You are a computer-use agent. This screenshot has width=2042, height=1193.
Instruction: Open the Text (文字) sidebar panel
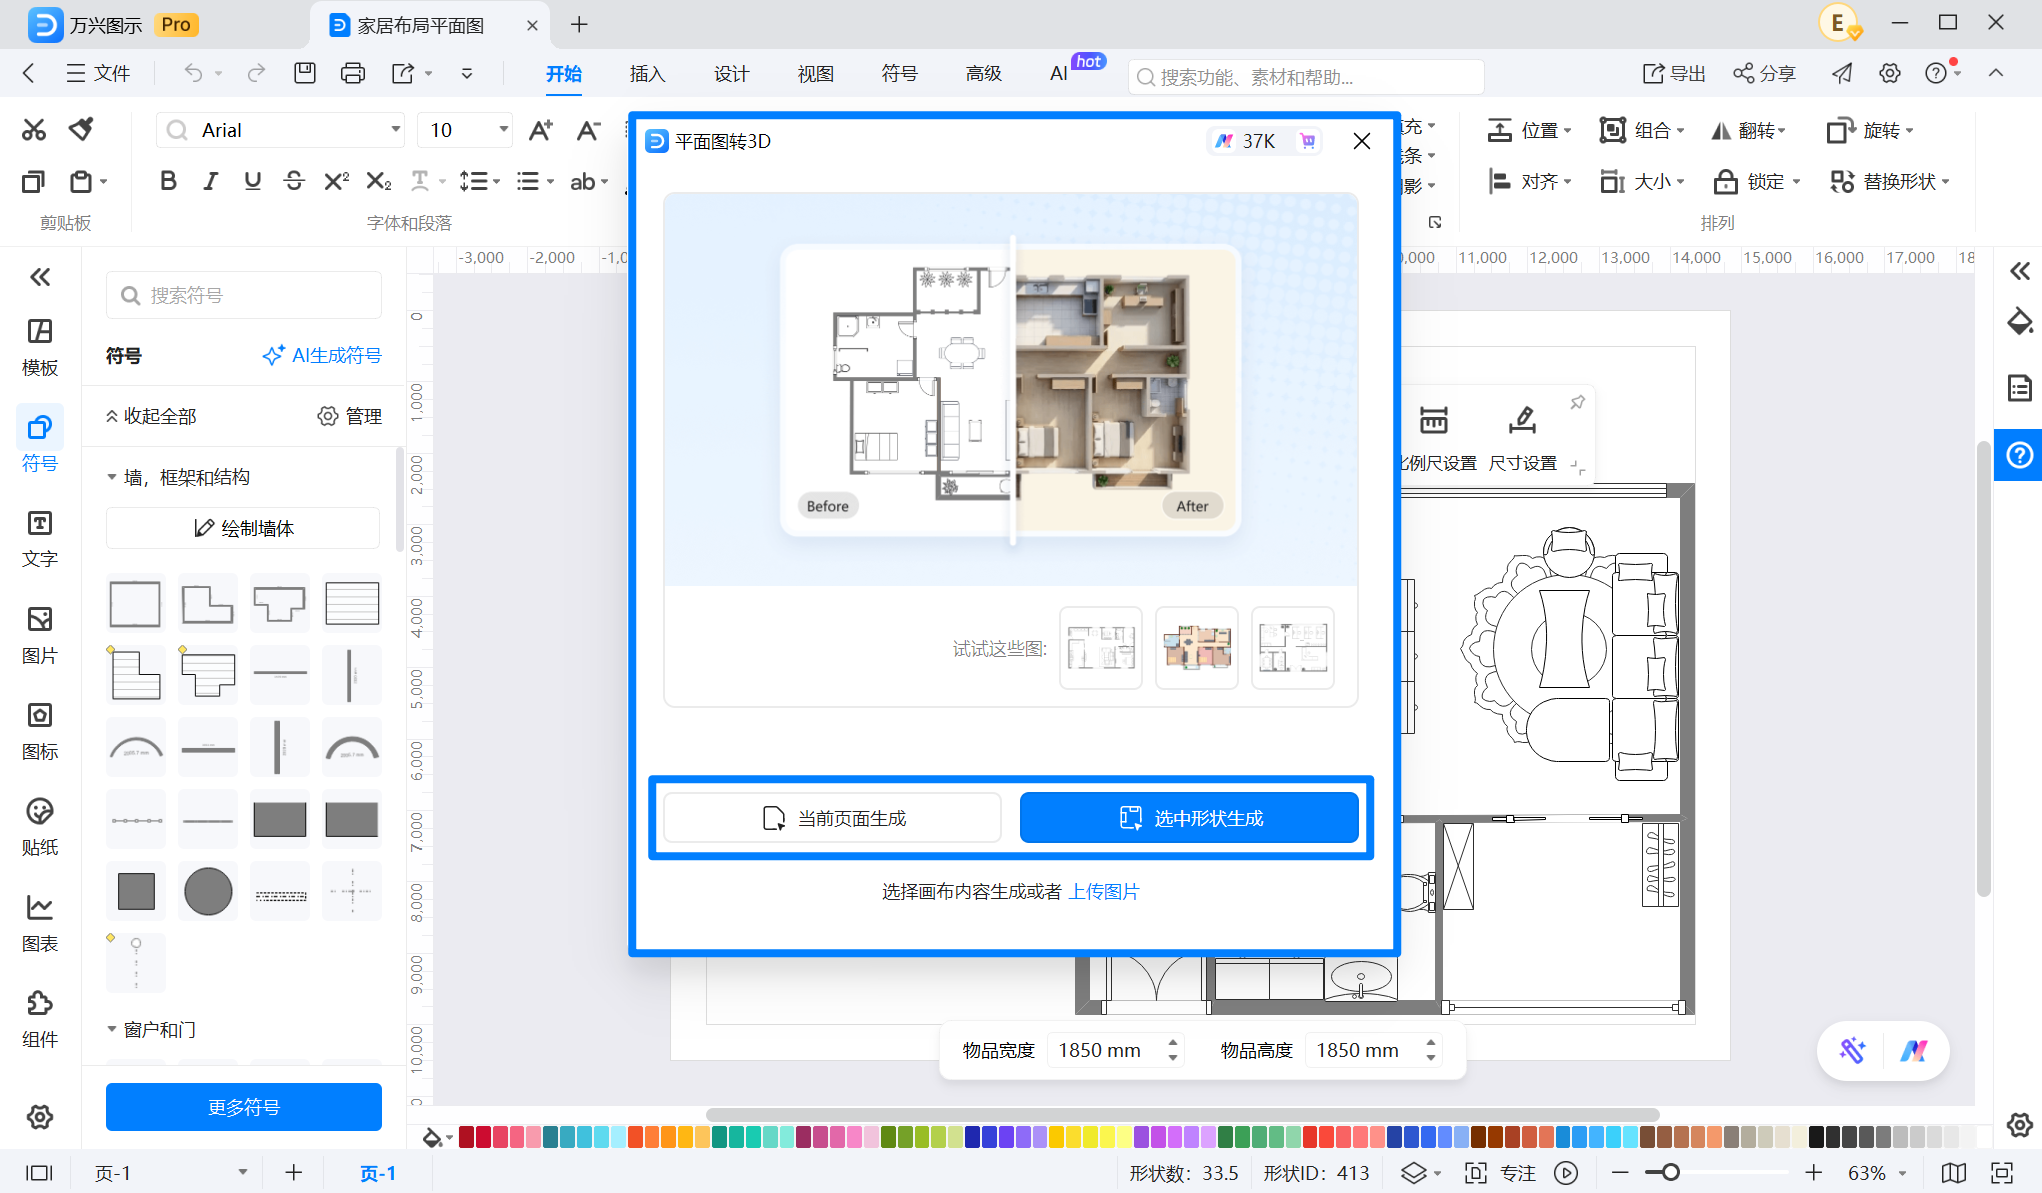click(40, 540)
